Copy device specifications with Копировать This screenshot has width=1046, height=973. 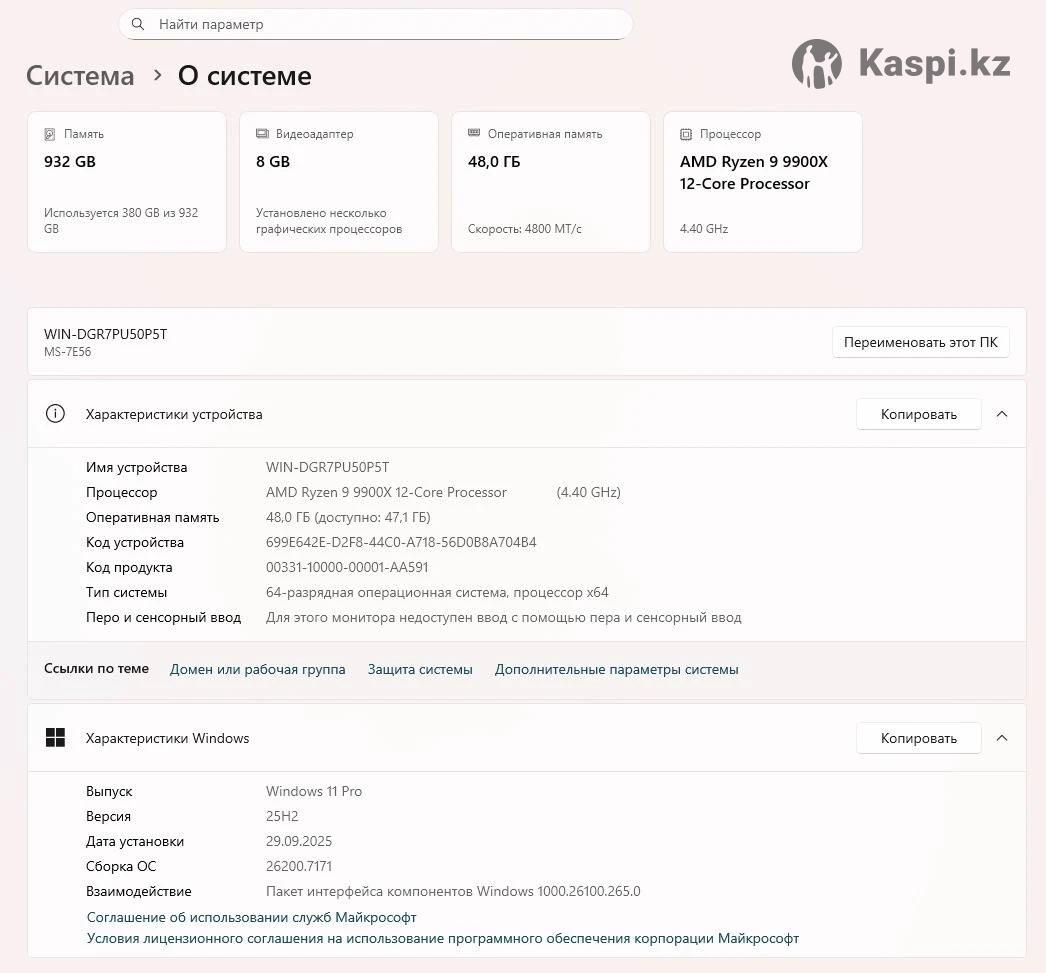point(918,414)
